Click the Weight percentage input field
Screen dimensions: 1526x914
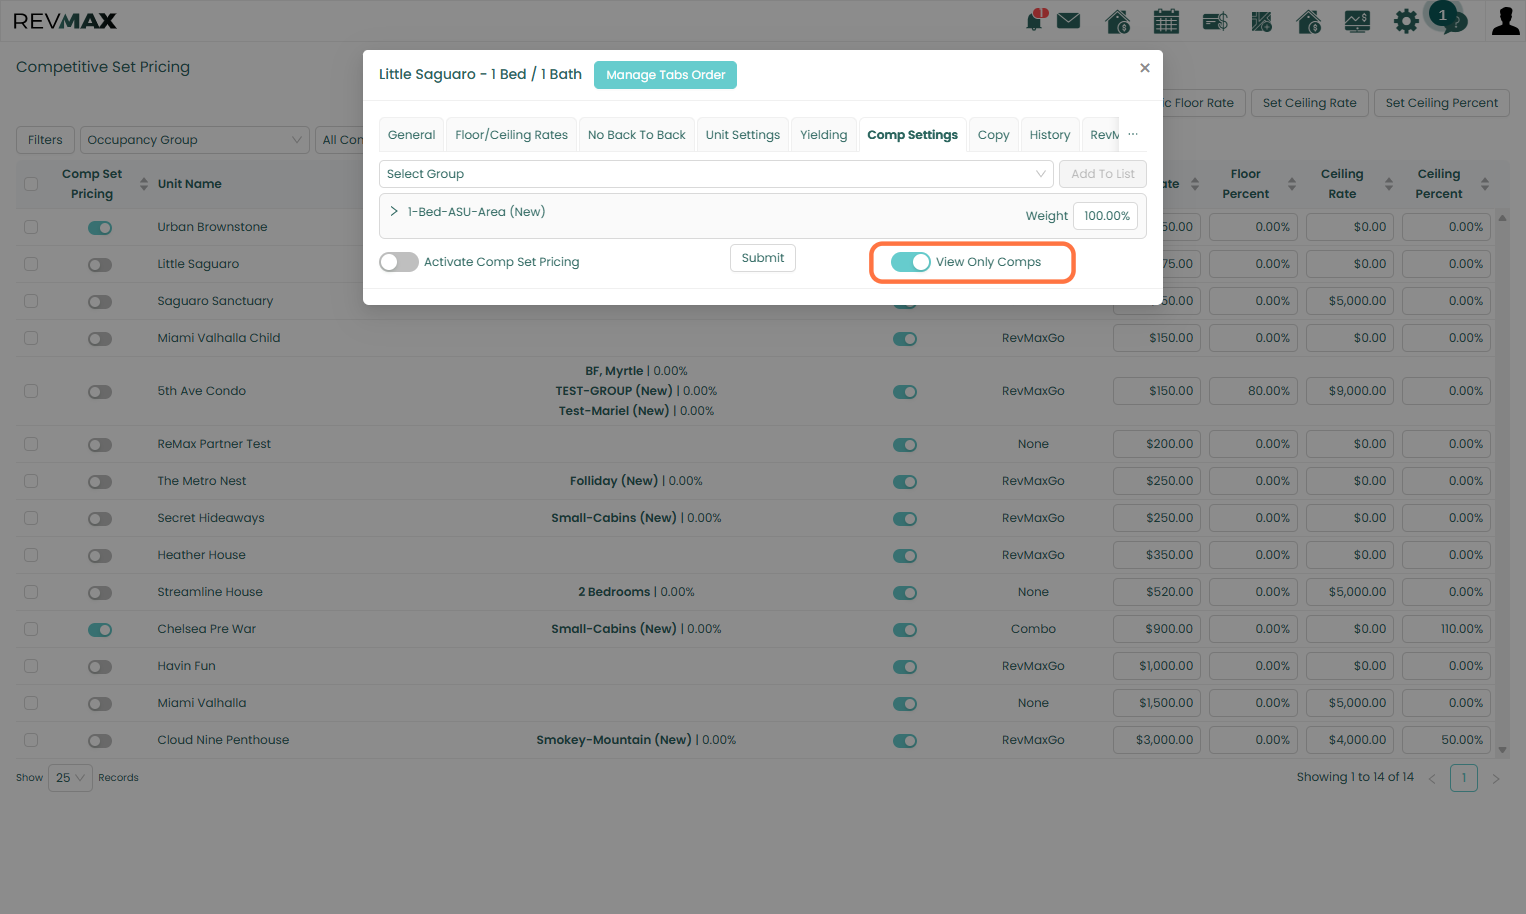(1105, 216)
